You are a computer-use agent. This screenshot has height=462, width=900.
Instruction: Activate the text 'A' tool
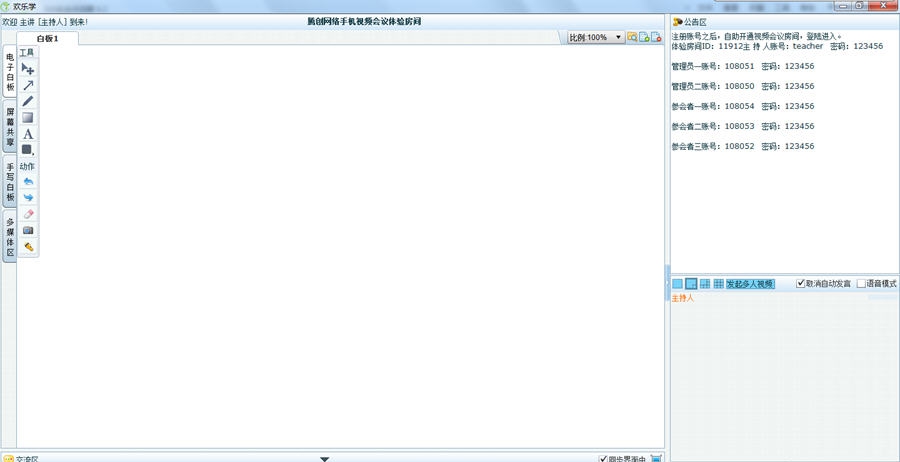[x=28, y=134]
